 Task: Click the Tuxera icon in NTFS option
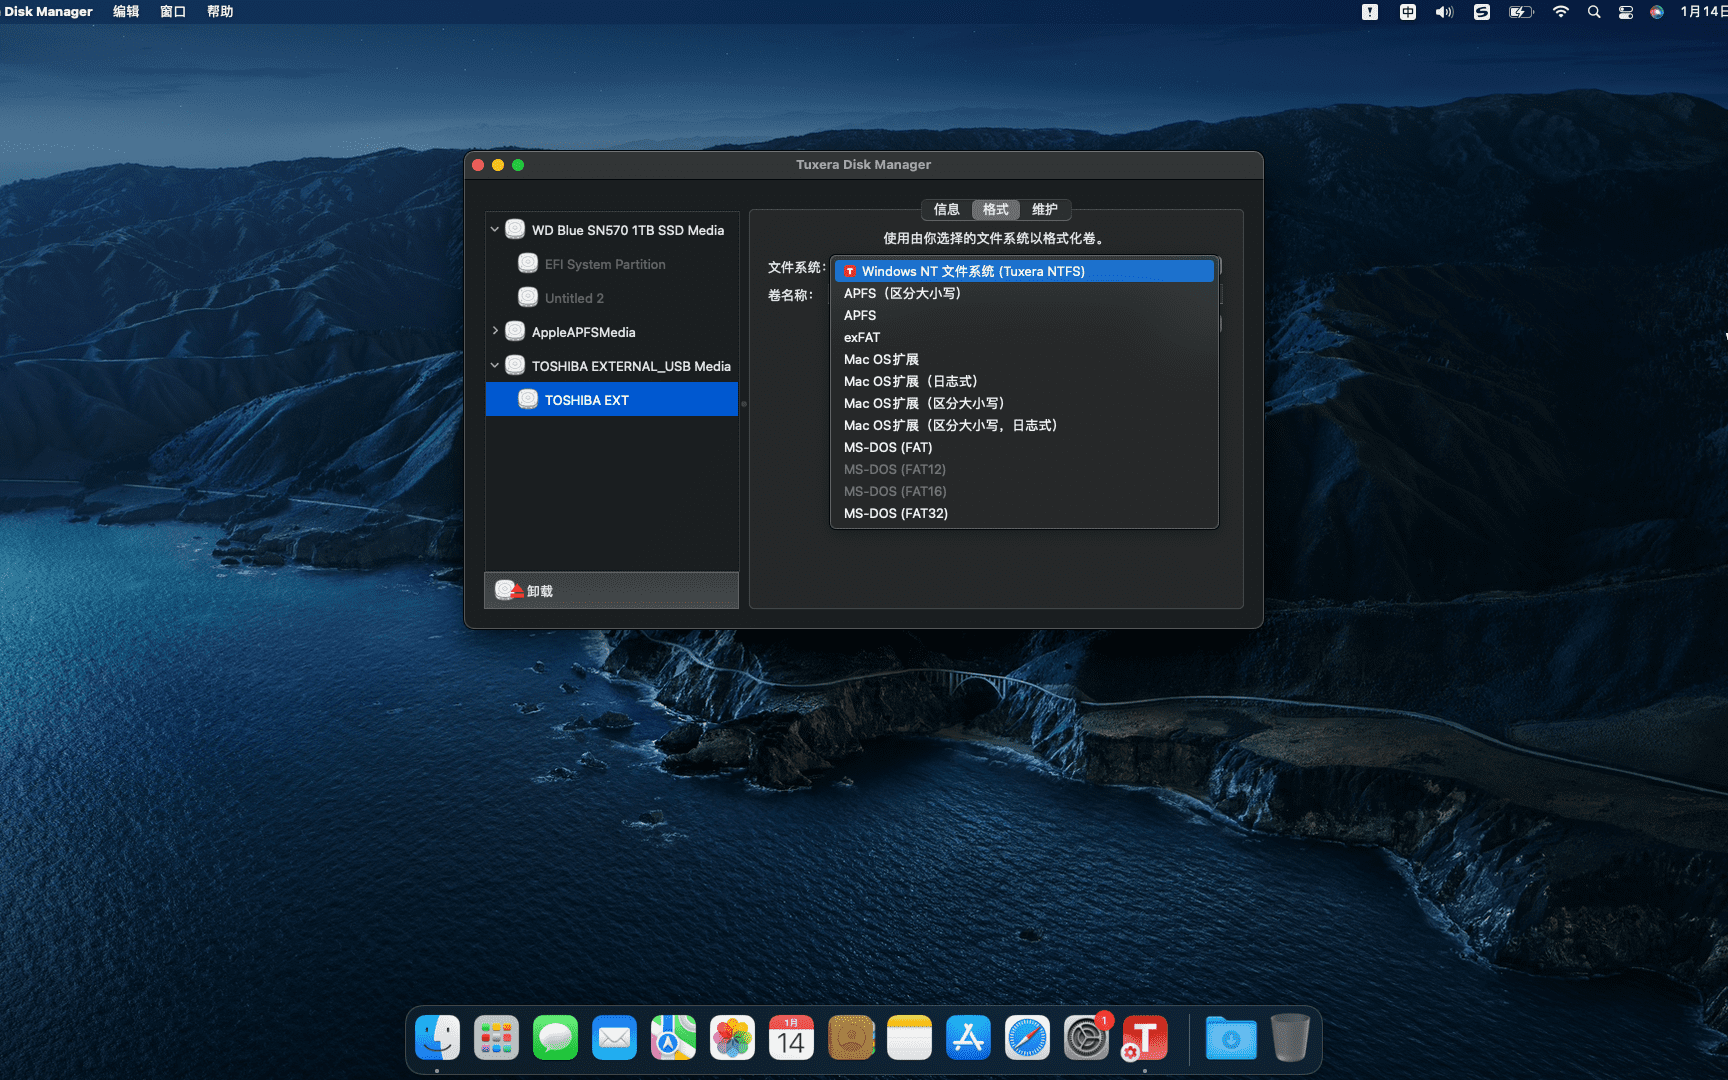click(x=849, y=271)
